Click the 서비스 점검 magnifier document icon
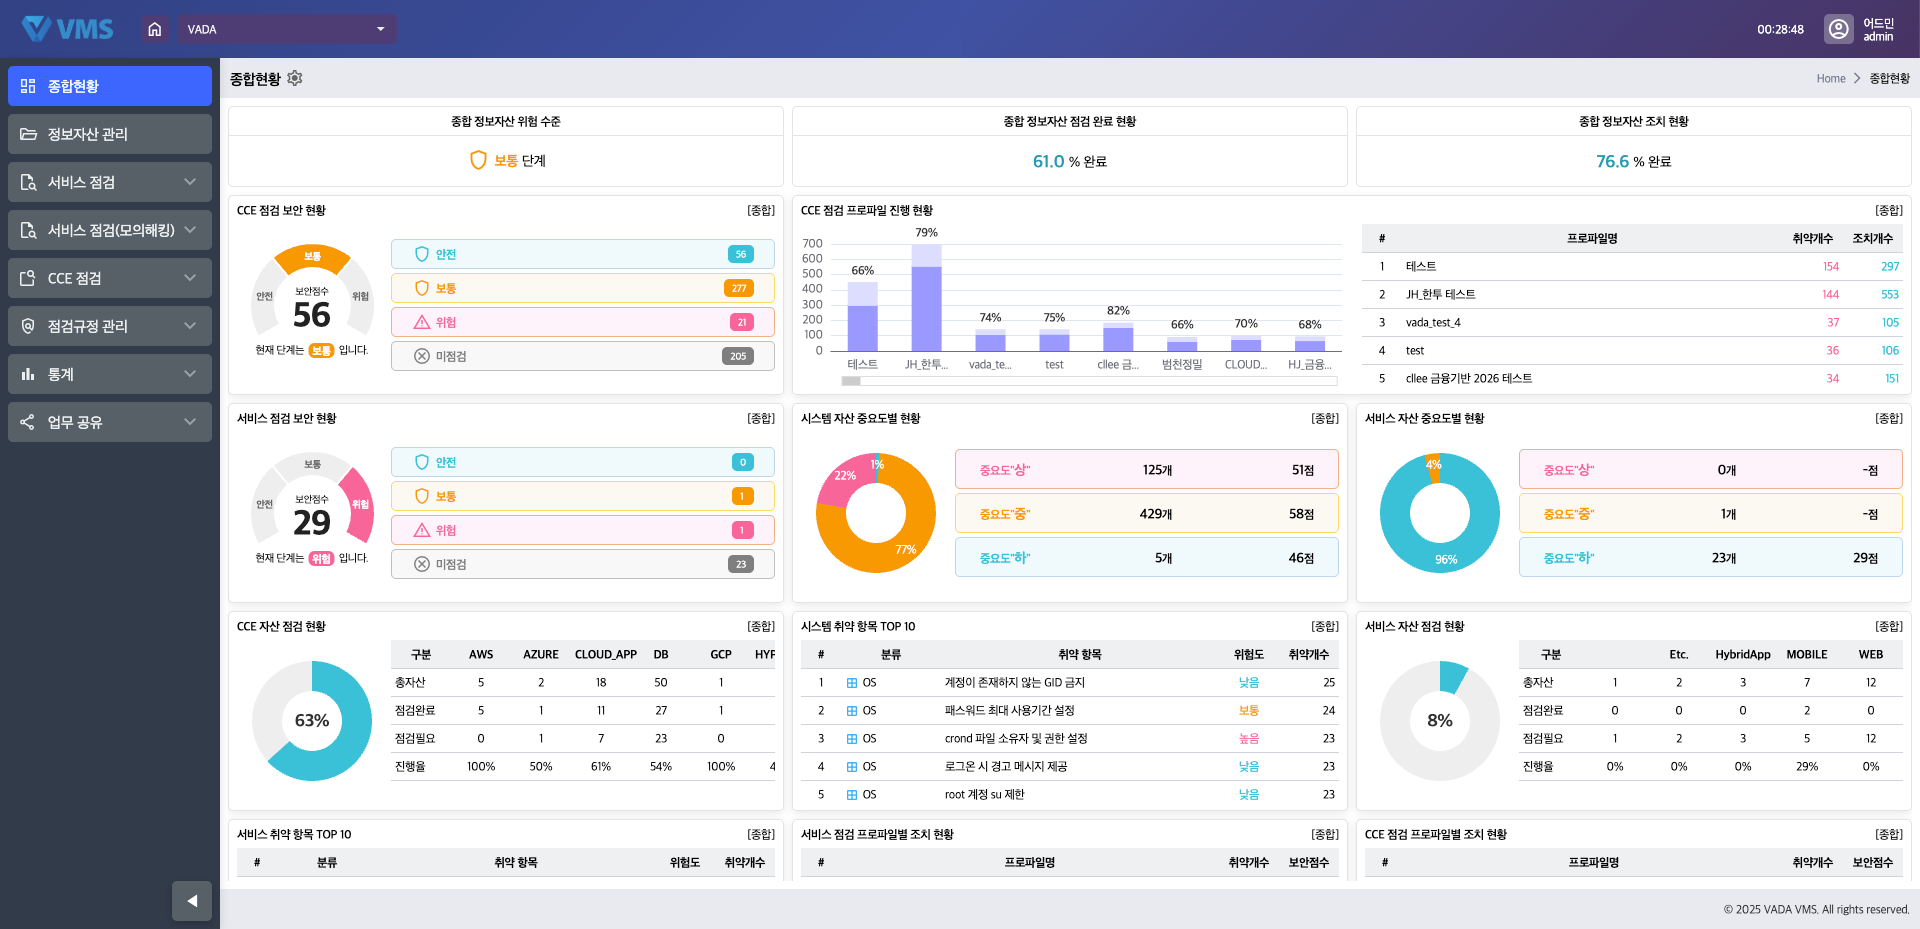The image size is (1920, 929). coord(28,182)
